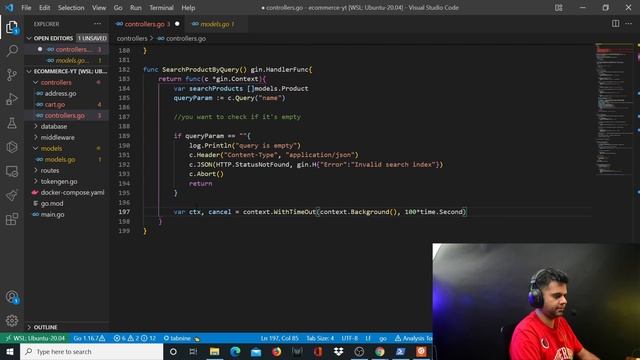The height and width of the screenshot is (360, 640).
Task: Click the Windows Start button
Action: (x=10, y=351)
